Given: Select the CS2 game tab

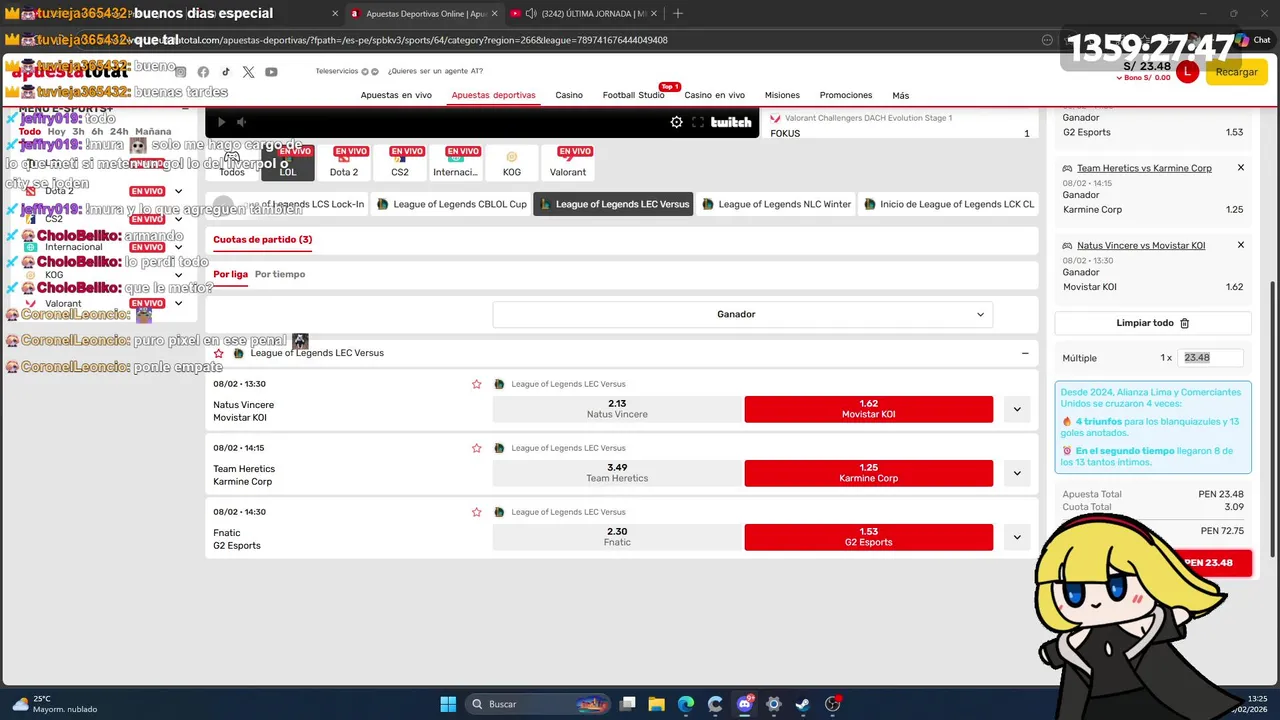Looking at the screenshot, I should [x=400, y=163].
